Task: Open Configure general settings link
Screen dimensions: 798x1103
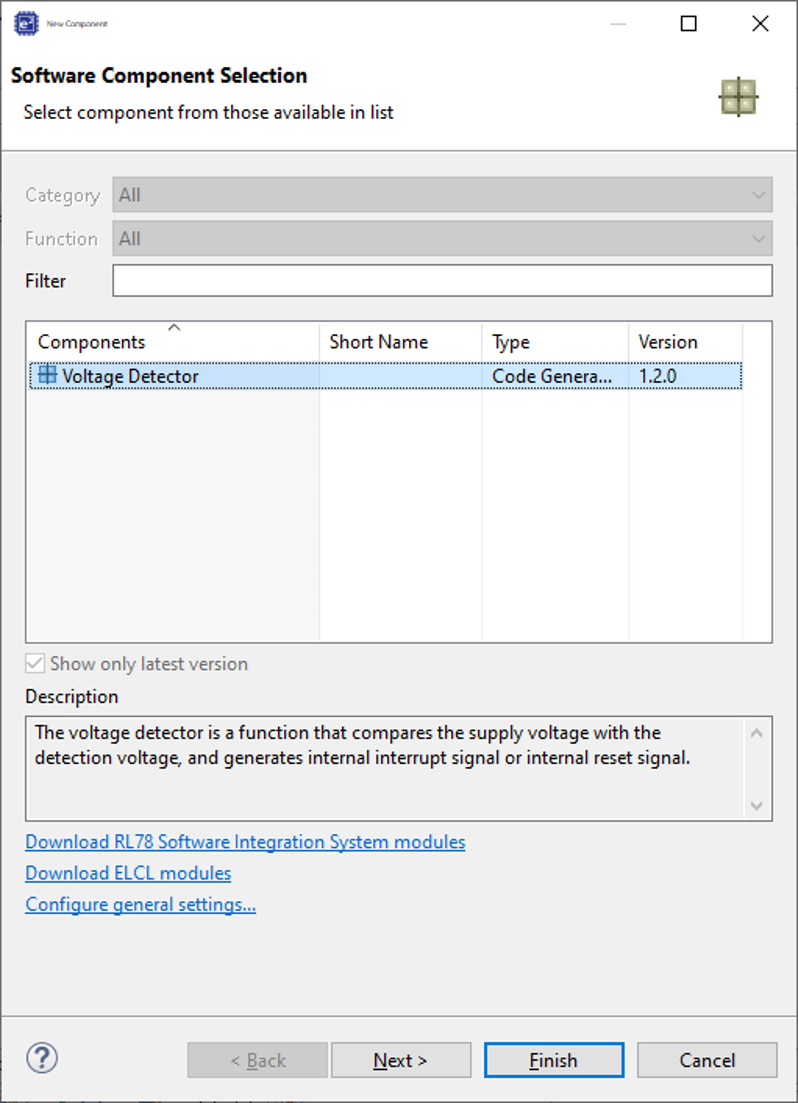Action: (141, 905)
